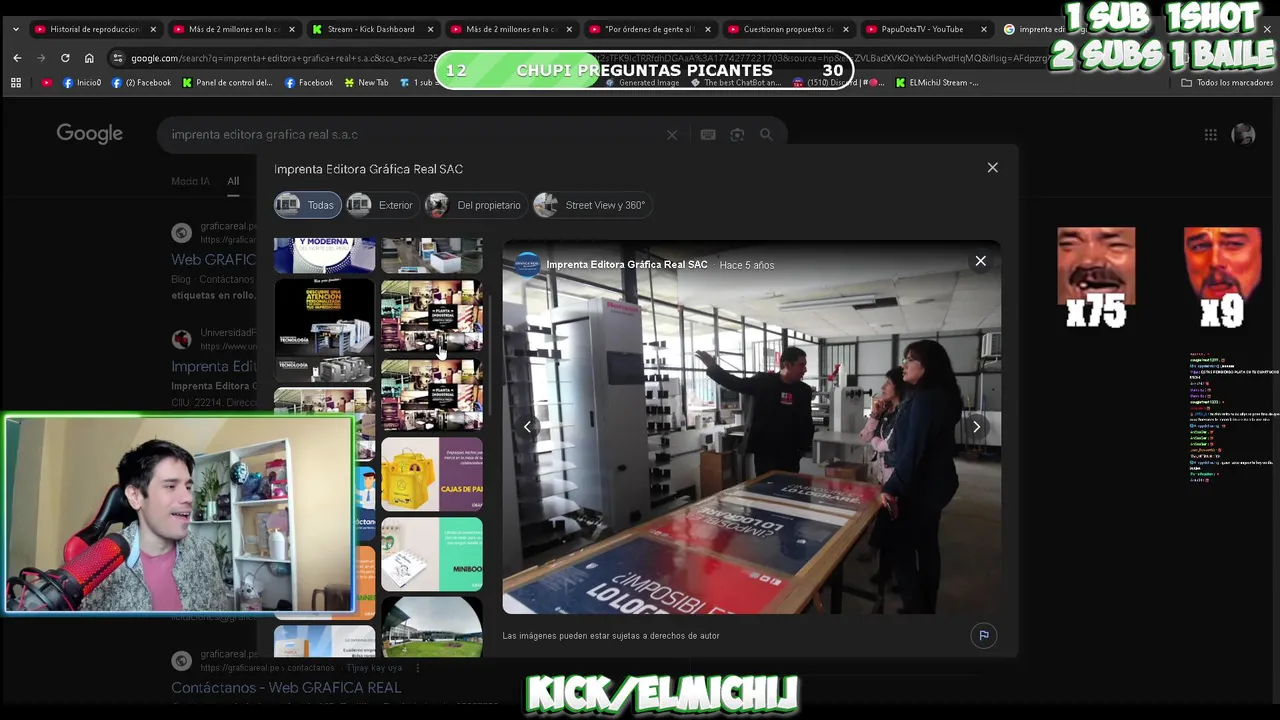1280x720 pixels.
Task: Close the Imprenta Editora Gráfica Real SAC photos dialog
Action: [993, 168]
